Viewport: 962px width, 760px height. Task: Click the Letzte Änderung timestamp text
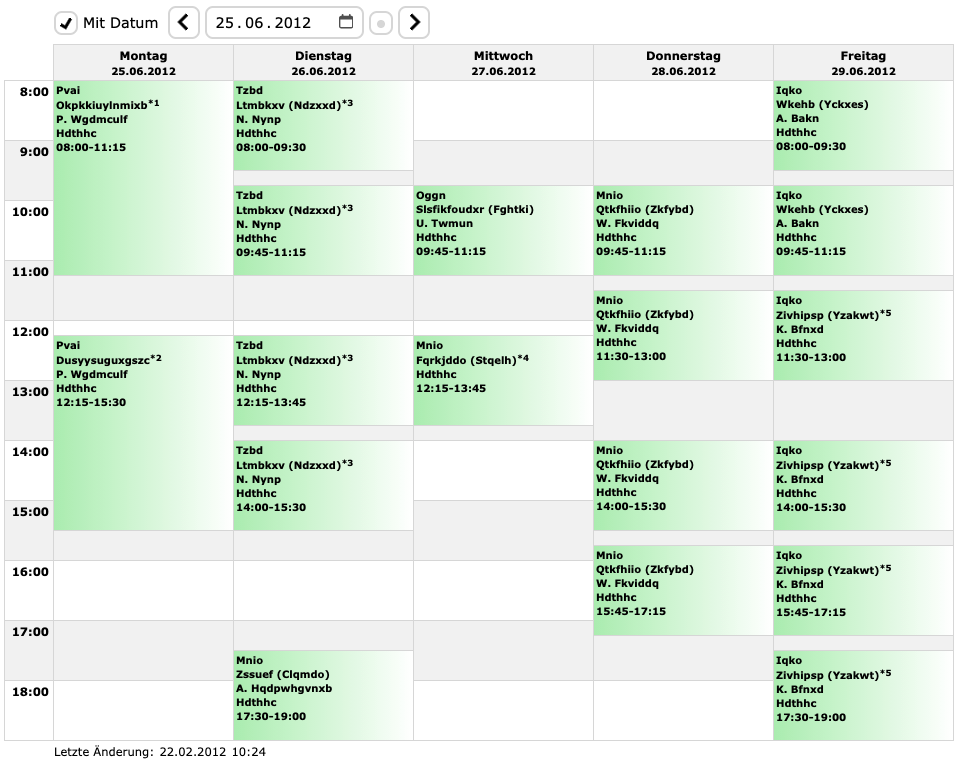click(158, 750)
